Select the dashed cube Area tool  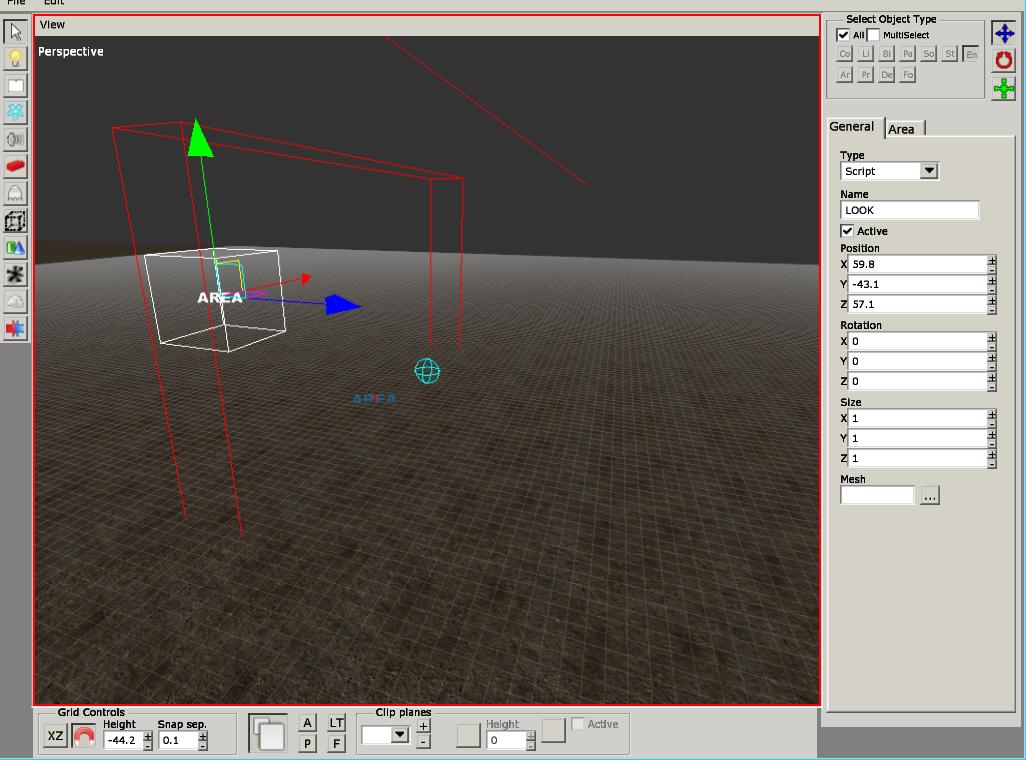[x=15, y=221]
